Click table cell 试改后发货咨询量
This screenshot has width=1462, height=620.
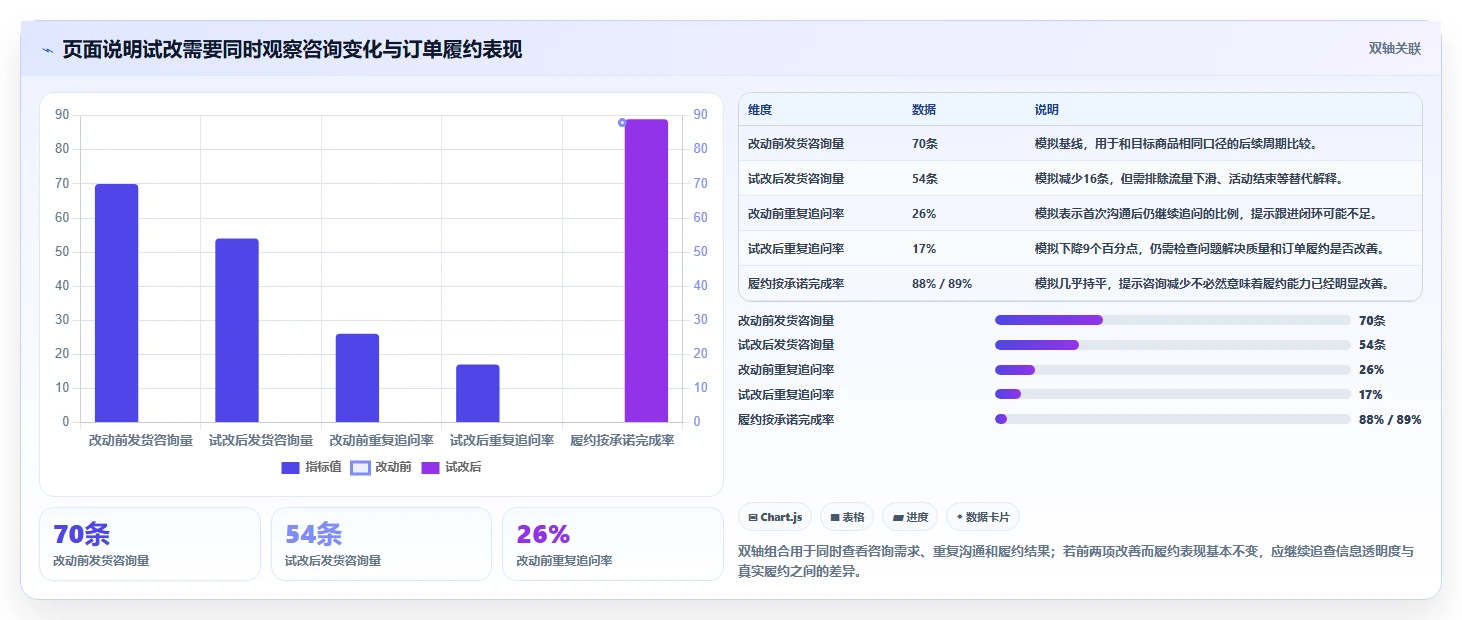(x=796, y=179)
